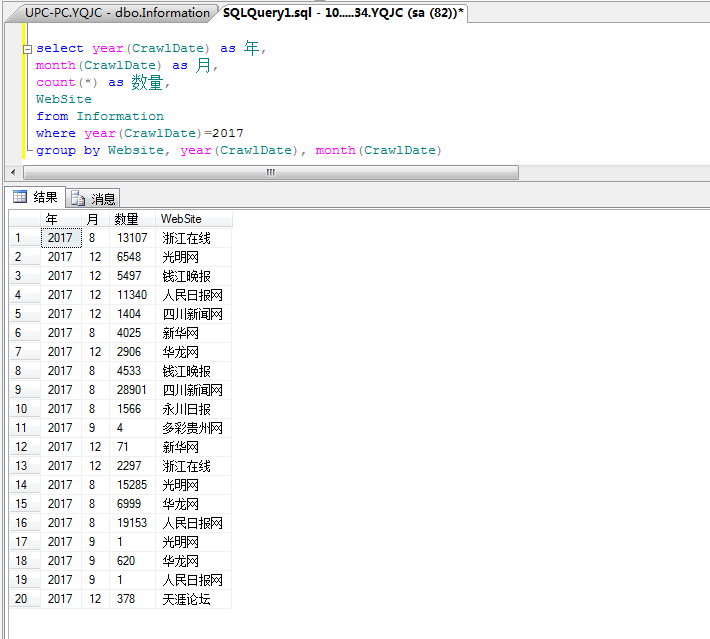Click the 378 count cell

(132, 599)
